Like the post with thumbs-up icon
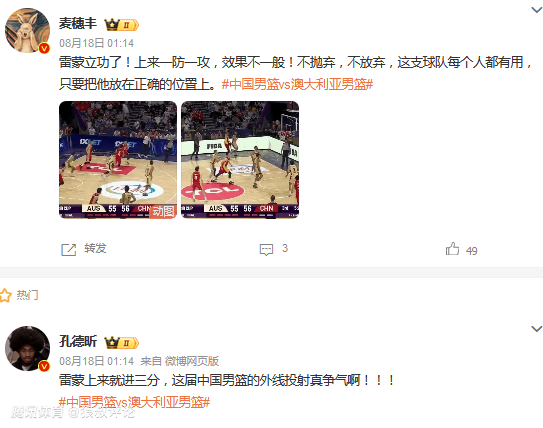 452,249
